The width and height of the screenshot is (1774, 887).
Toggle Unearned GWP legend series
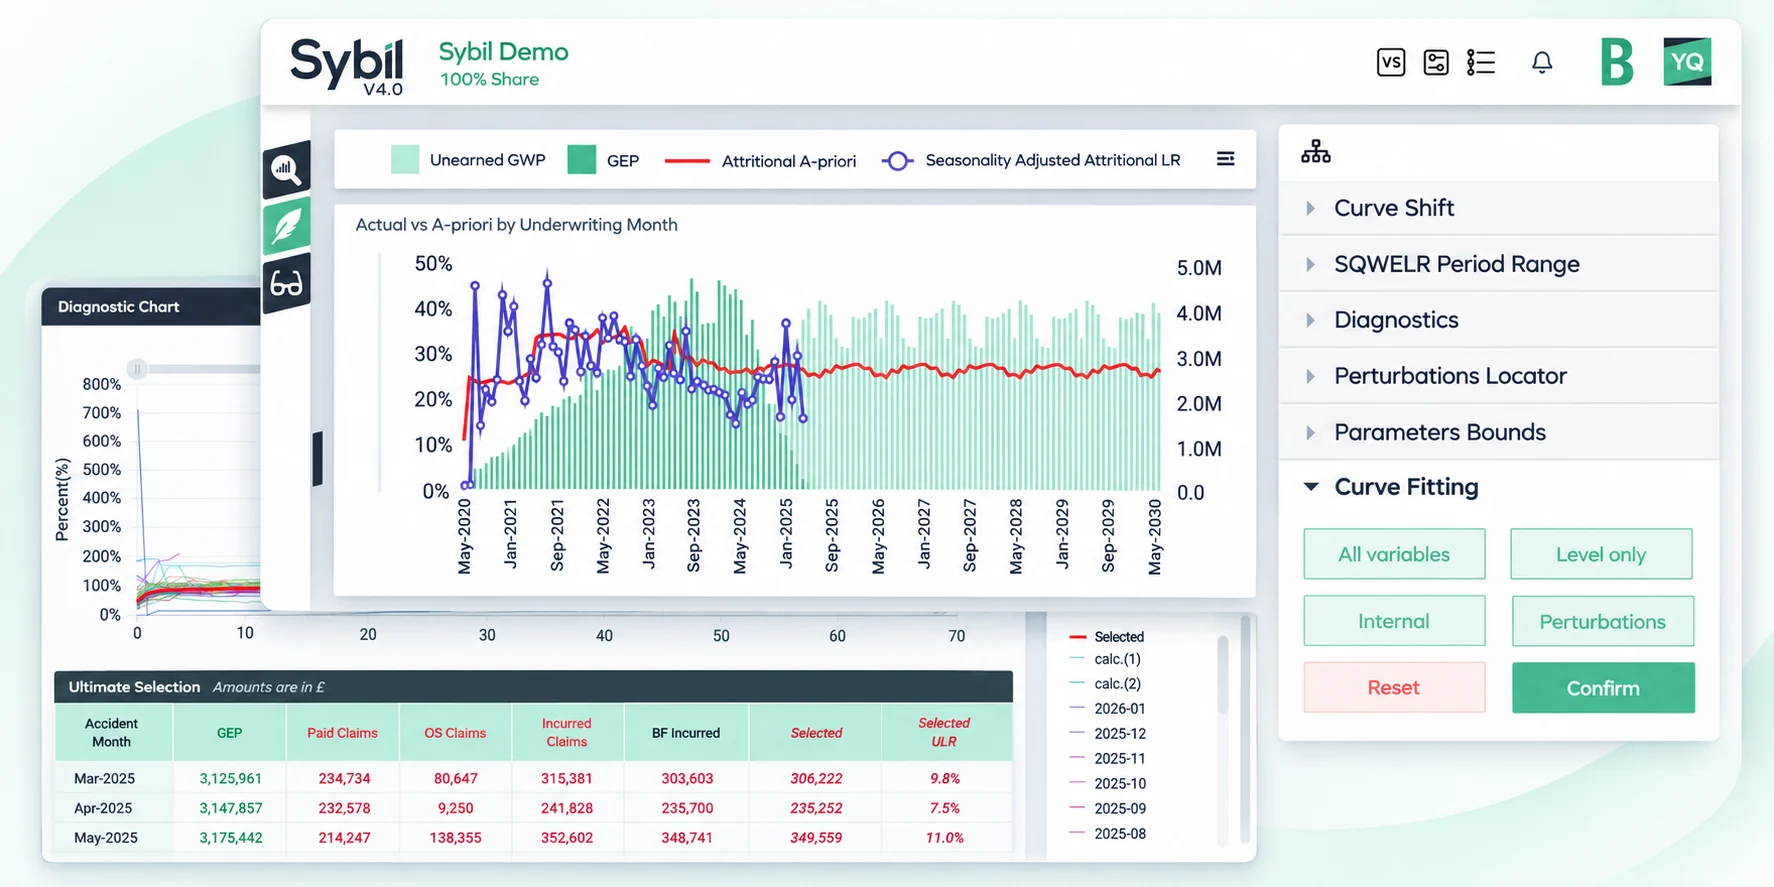(468, 160)
